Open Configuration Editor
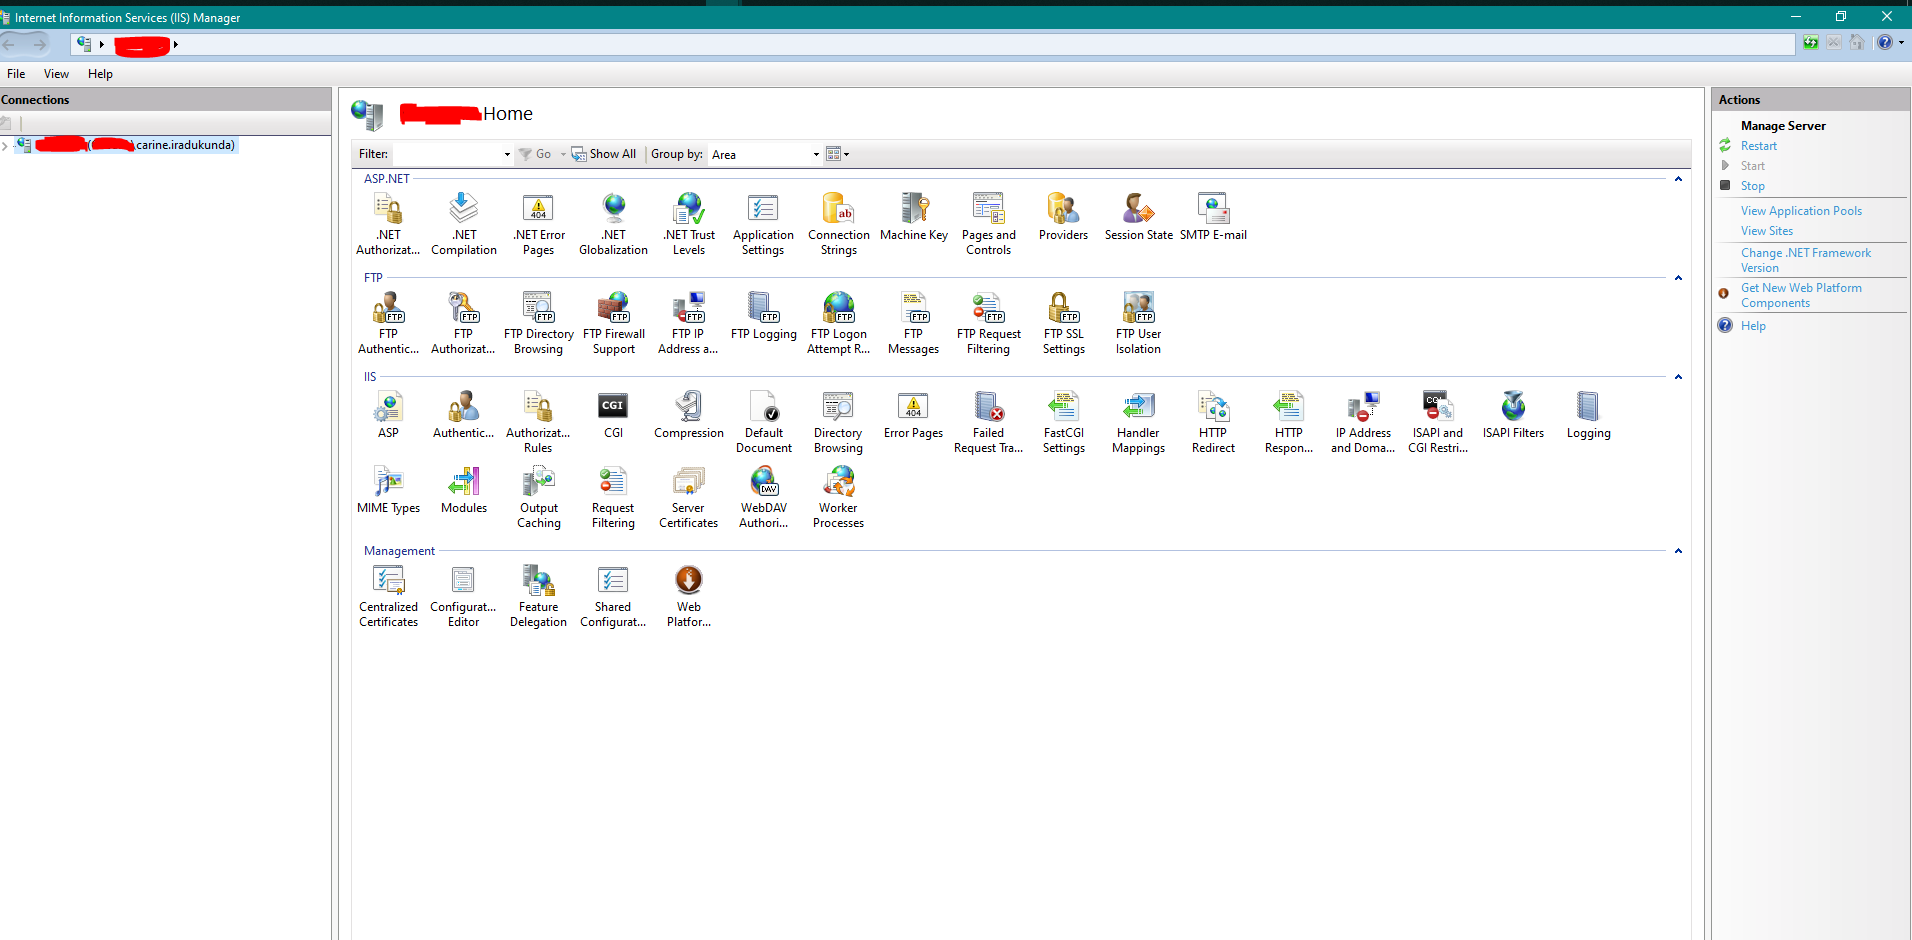1912x940 pixels. coord(463,596)
